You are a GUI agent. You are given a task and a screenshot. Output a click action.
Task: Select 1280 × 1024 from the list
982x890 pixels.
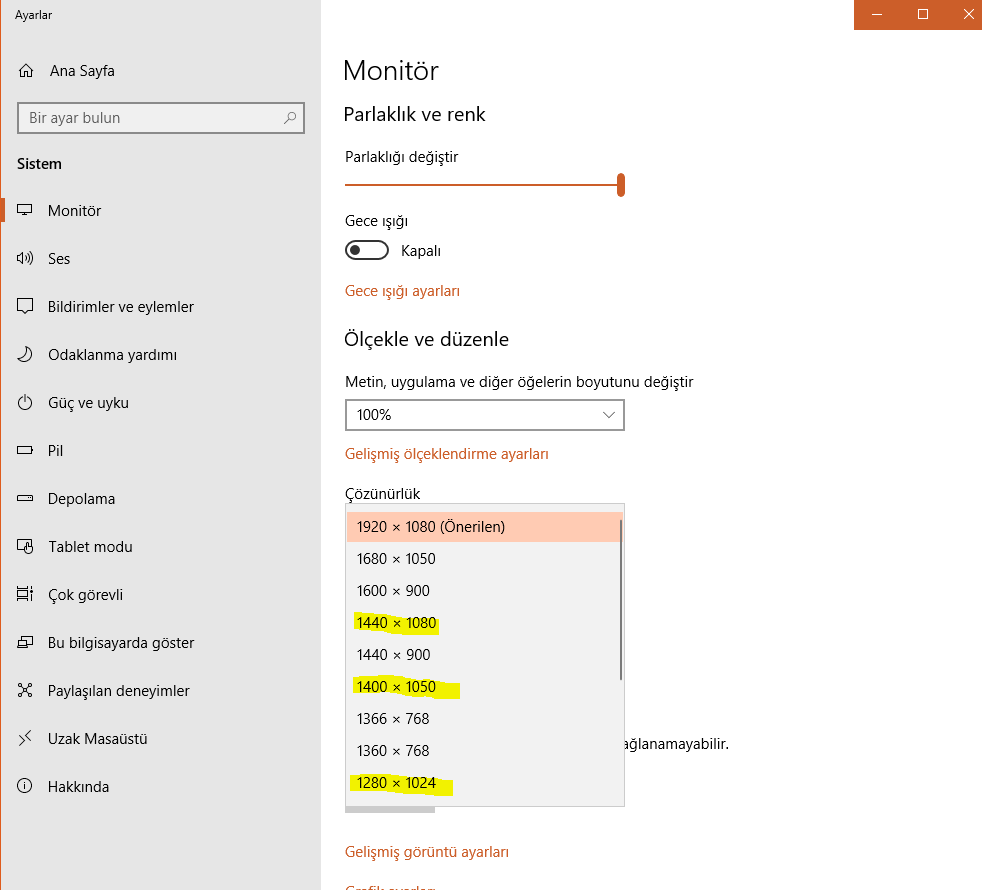point(483,783)
